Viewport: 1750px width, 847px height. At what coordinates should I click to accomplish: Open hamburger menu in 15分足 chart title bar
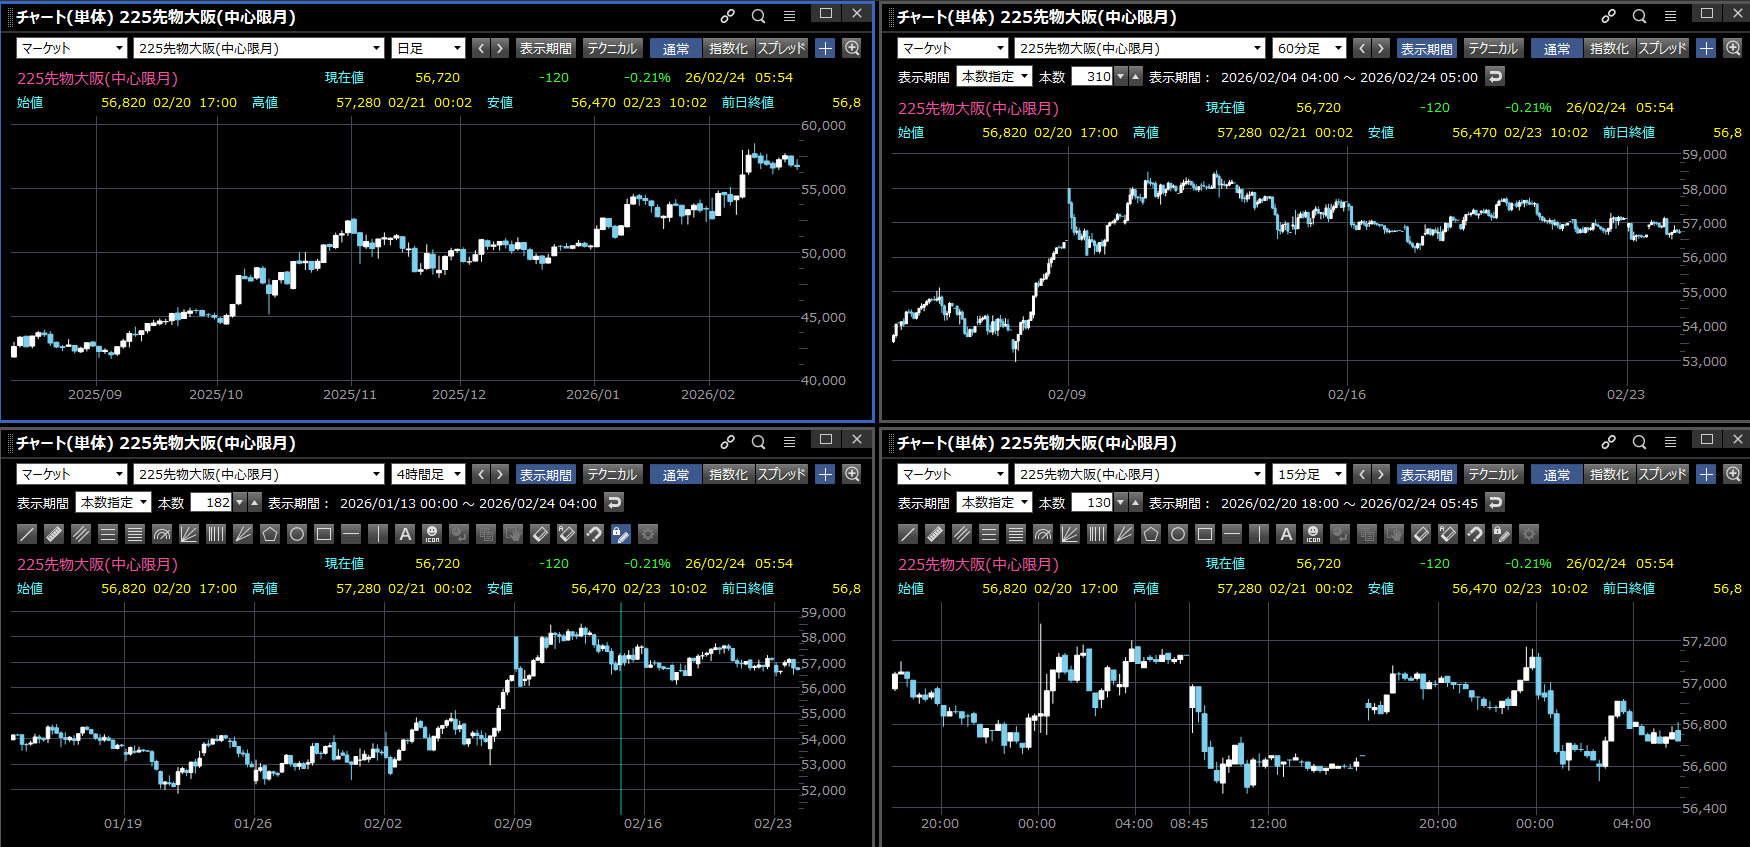1670,442
